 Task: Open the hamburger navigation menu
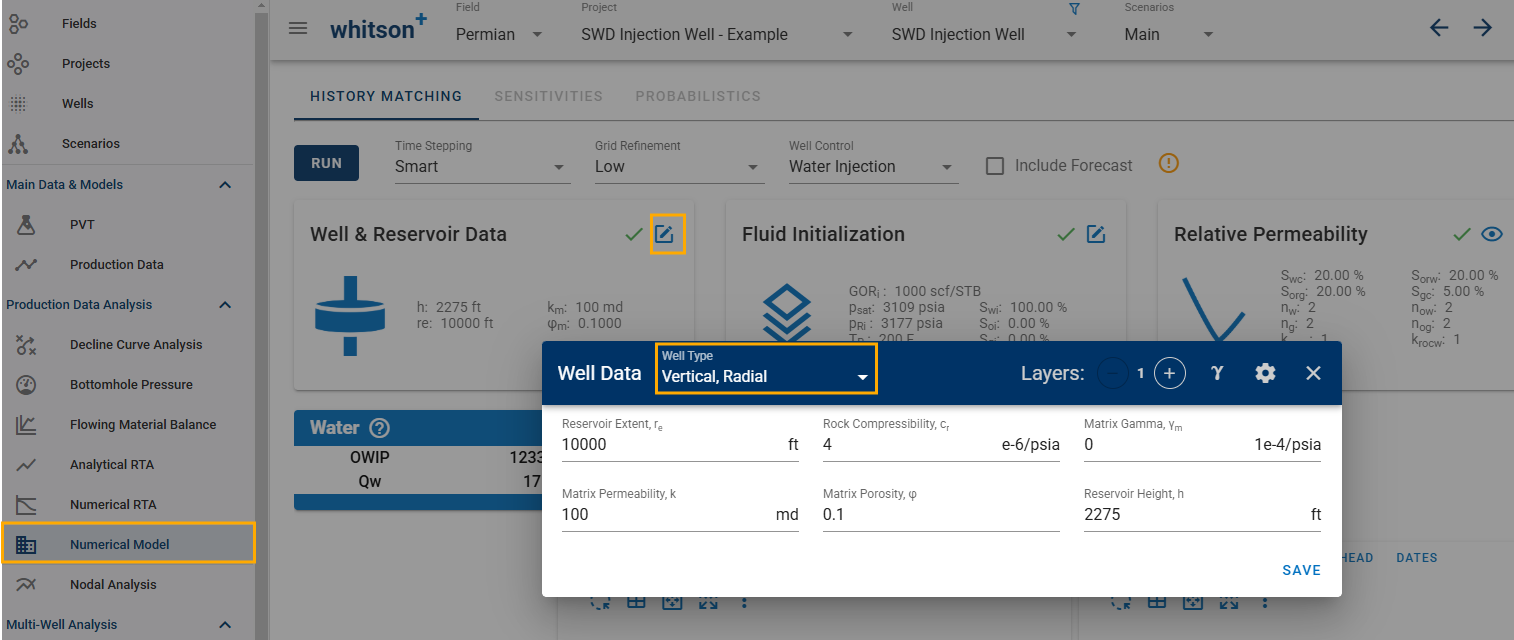pyautogui.click(x=298, y=28)
